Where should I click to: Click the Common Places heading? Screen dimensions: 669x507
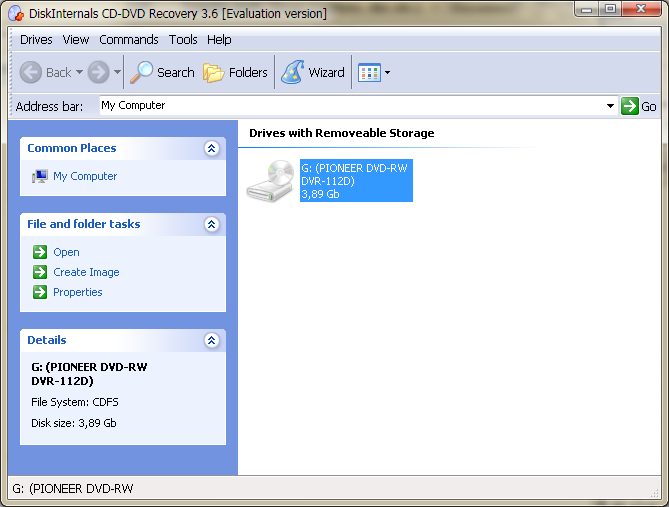click(72, 148)
